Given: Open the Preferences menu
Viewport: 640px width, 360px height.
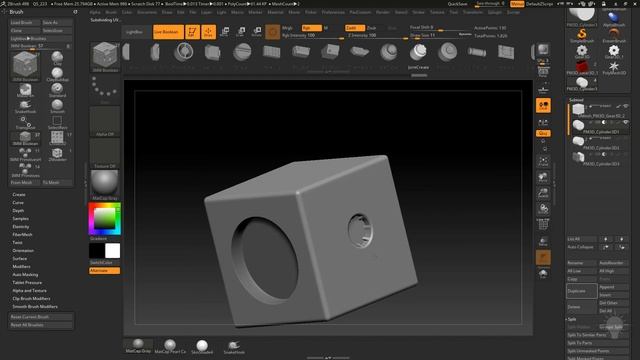Looking at the screenshot, I should 333,12.
